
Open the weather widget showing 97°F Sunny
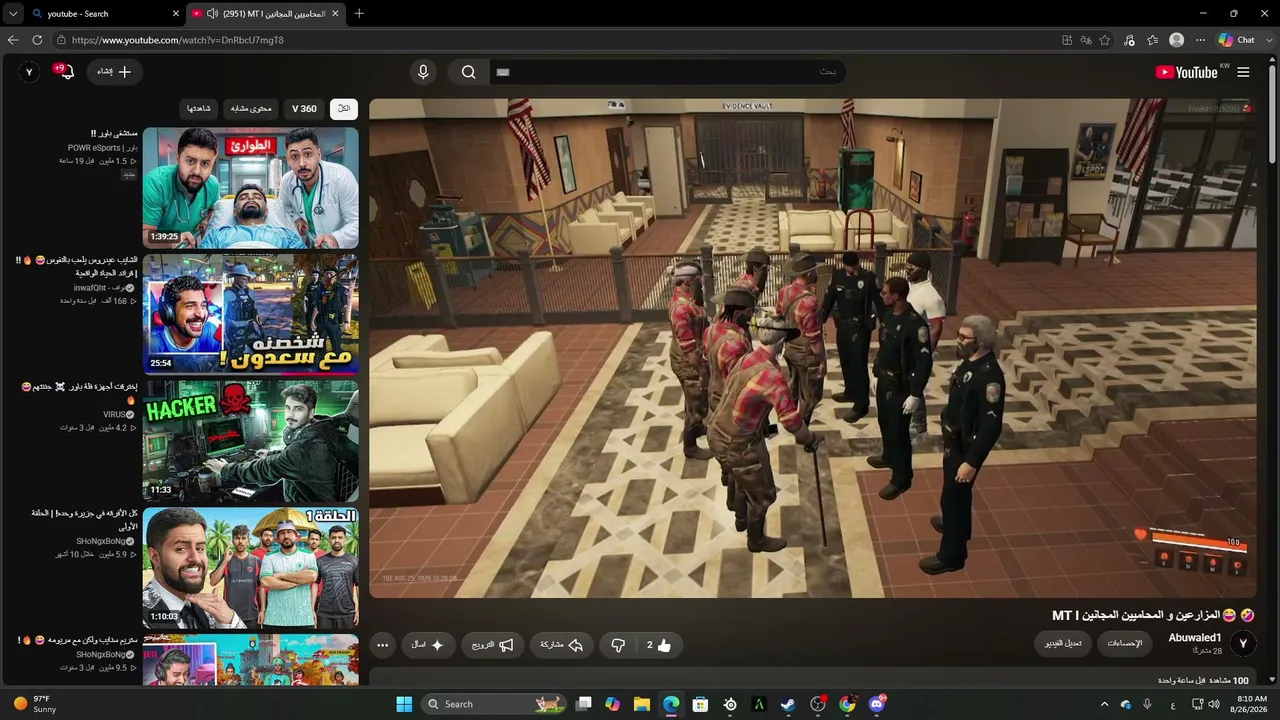point(34,704)
